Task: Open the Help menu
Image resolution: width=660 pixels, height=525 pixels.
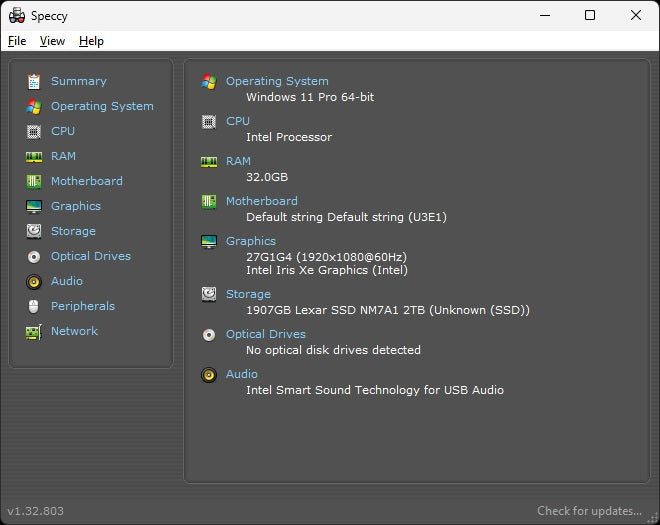Action: click(91, 41)
